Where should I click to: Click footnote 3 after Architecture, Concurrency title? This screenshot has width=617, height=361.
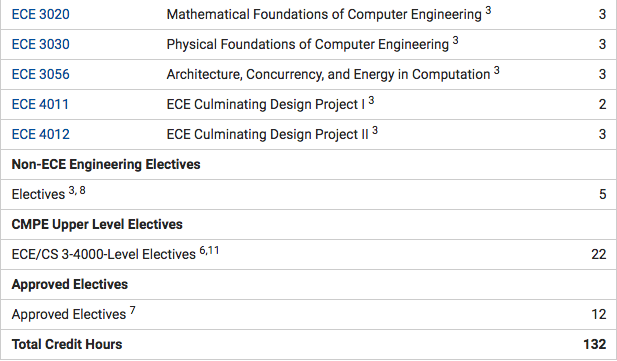tap(497, 70)
